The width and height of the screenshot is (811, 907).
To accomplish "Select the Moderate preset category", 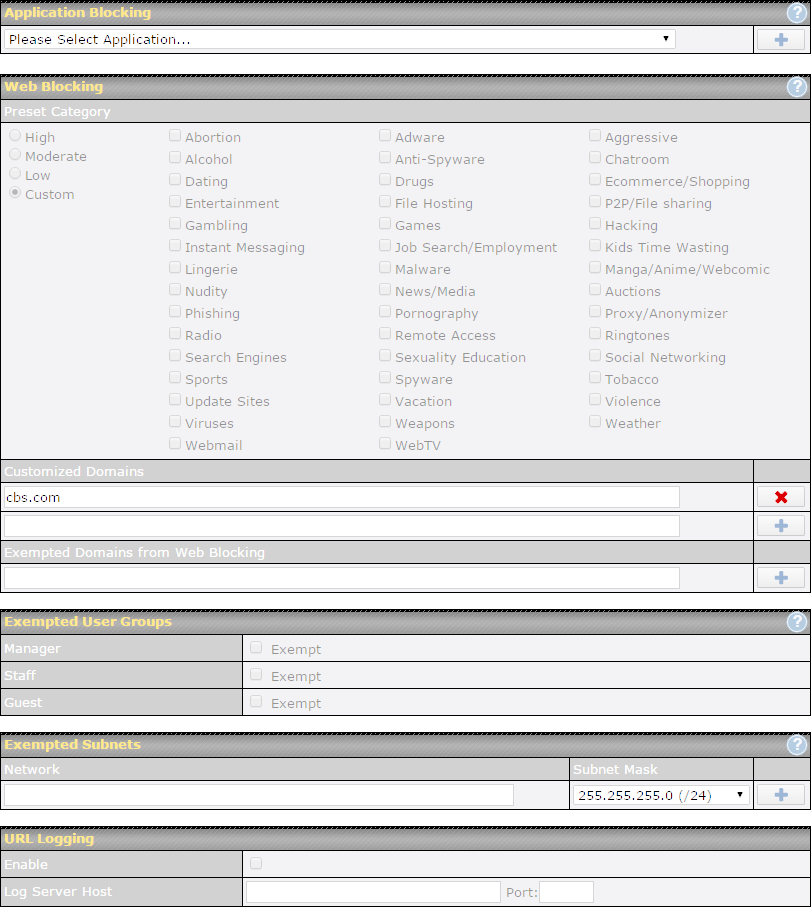I will tap(15, 154).
